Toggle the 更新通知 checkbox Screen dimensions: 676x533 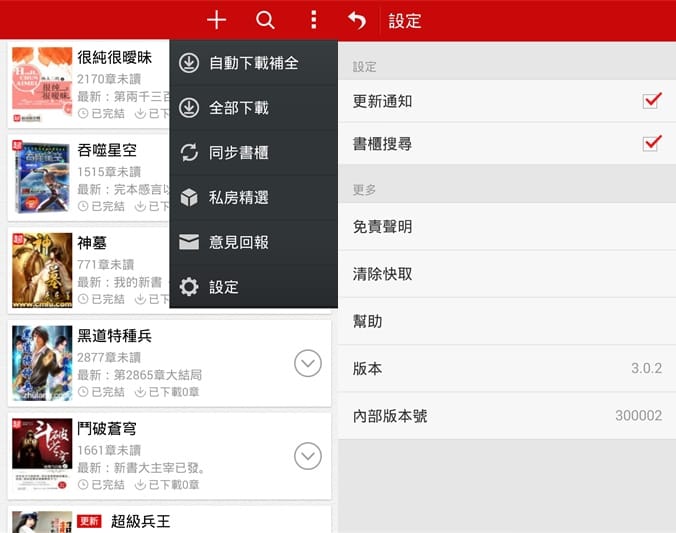click(652, 101)
